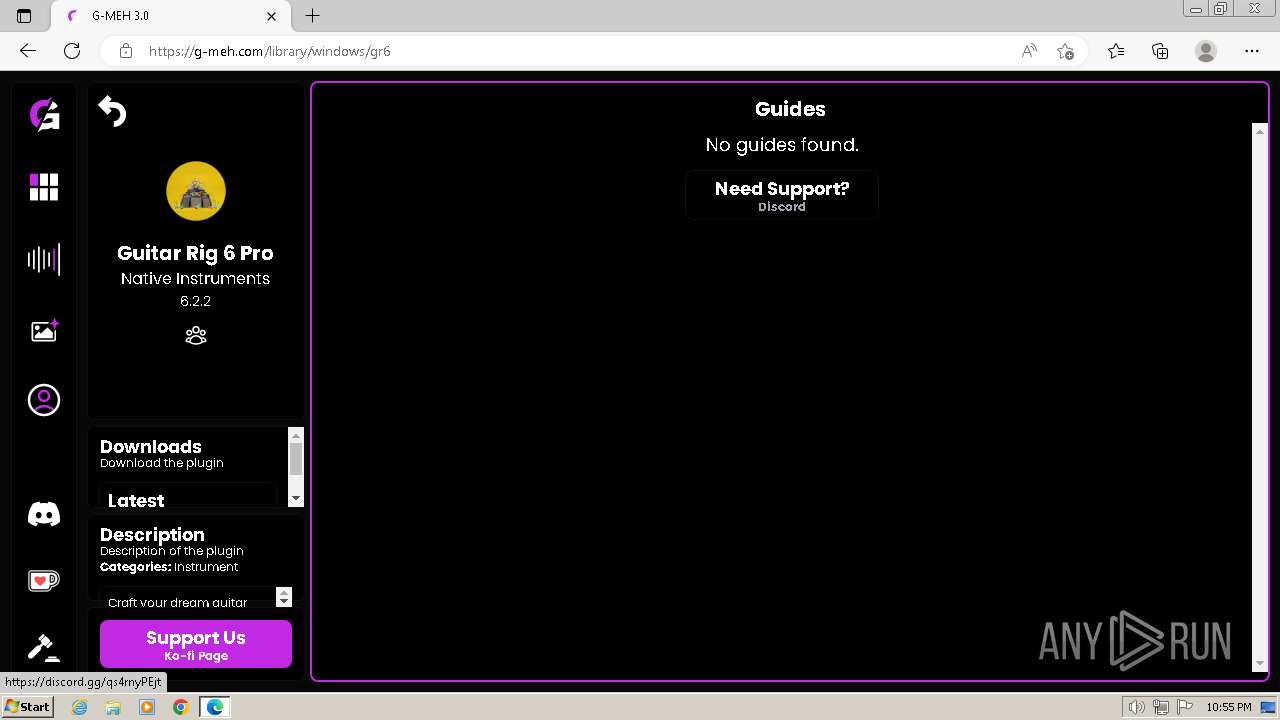1280x720 pixels.
Task: Click the version number 6.2.2
Action: click(196, 301)
